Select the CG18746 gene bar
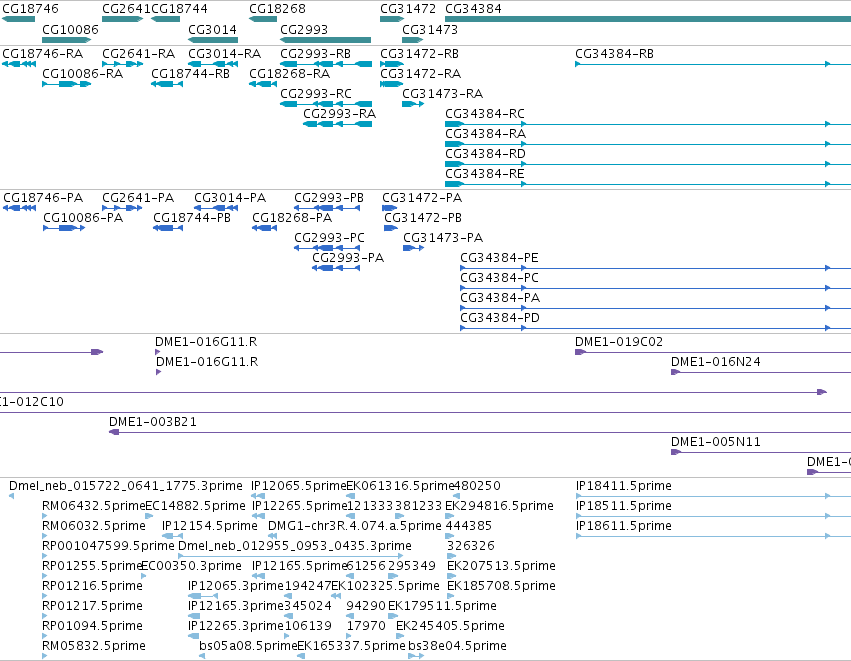851x661 pixels. [x=18, y=19]
